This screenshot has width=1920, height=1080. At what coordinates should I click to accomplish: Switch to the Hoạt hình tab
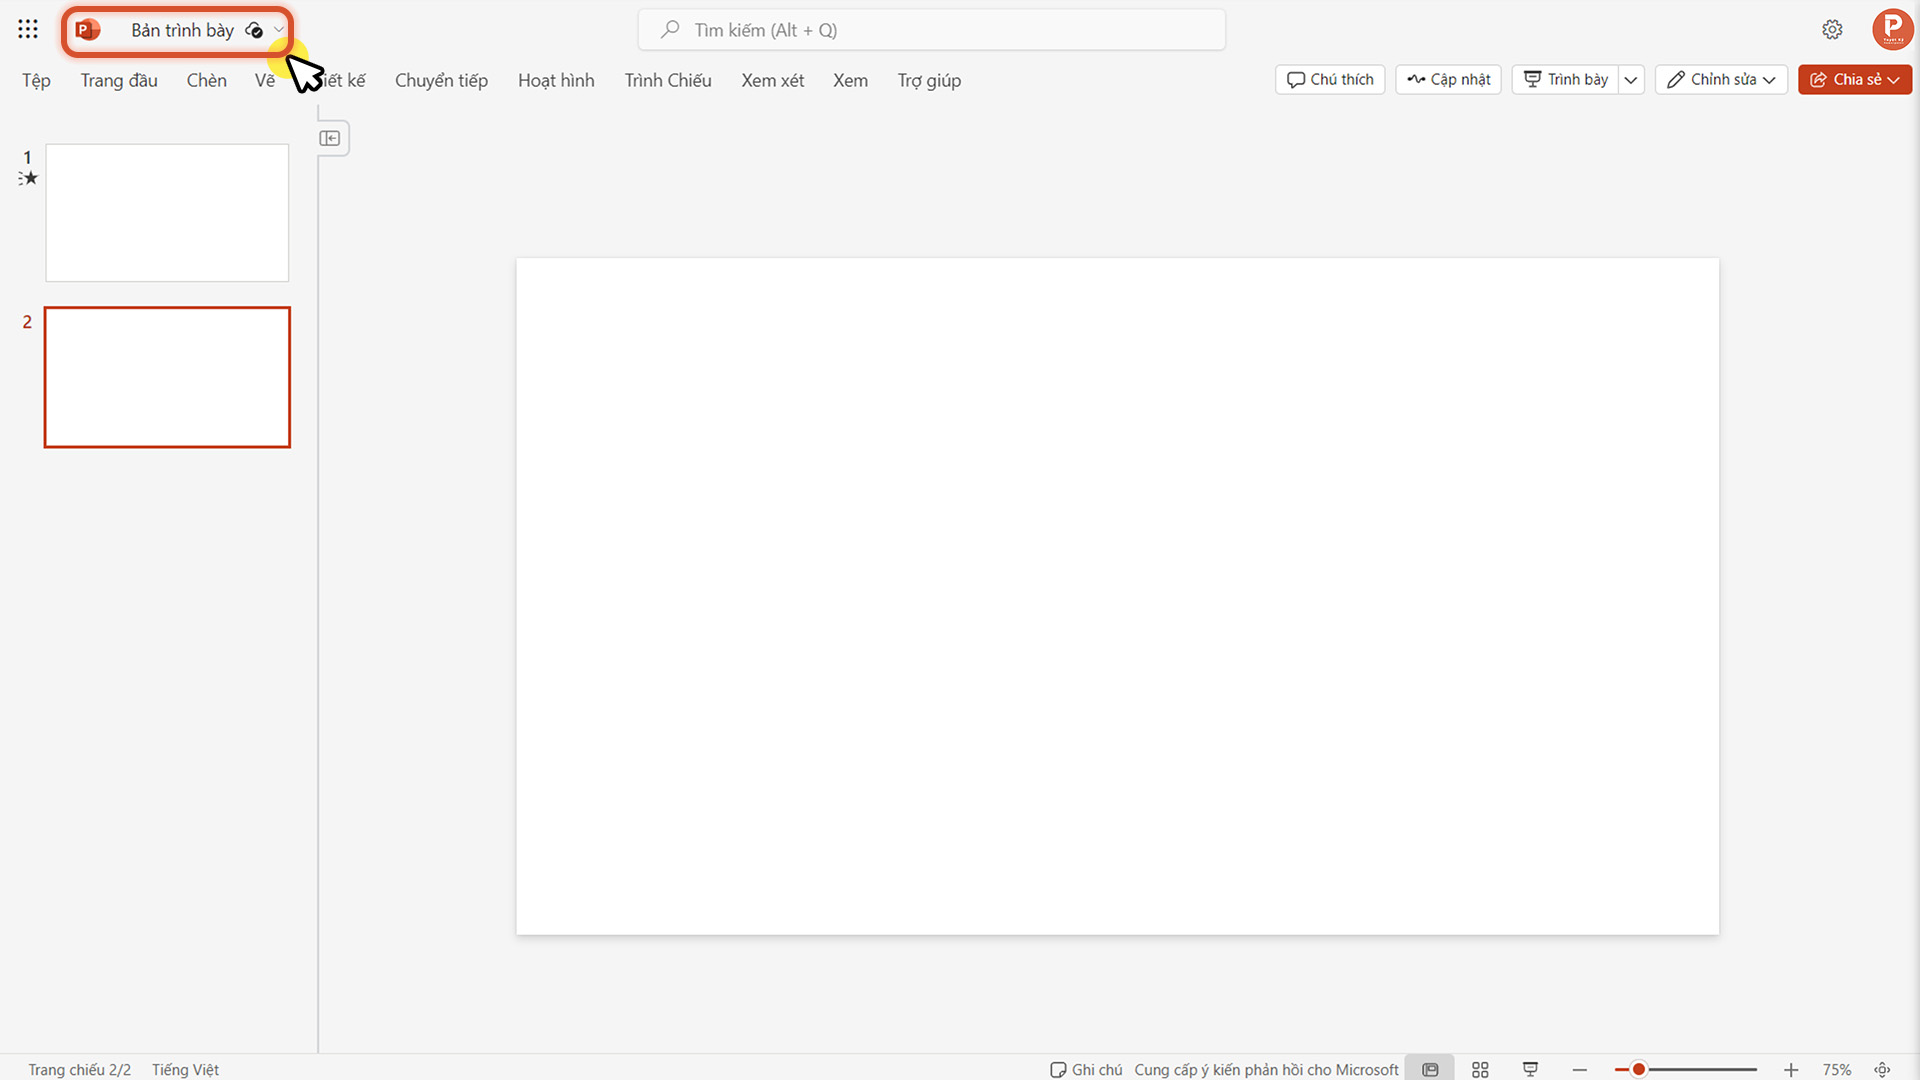556,80
